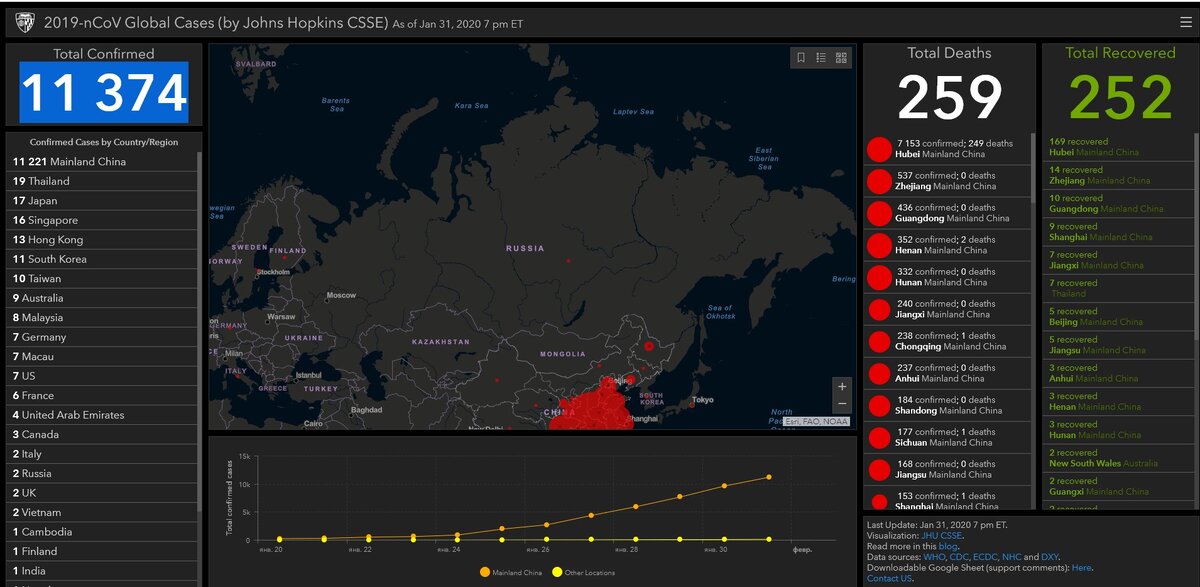1200x587 pixels.
Task: Click the red circle beside Hunan deaths entry
Action: pos(879,277)
